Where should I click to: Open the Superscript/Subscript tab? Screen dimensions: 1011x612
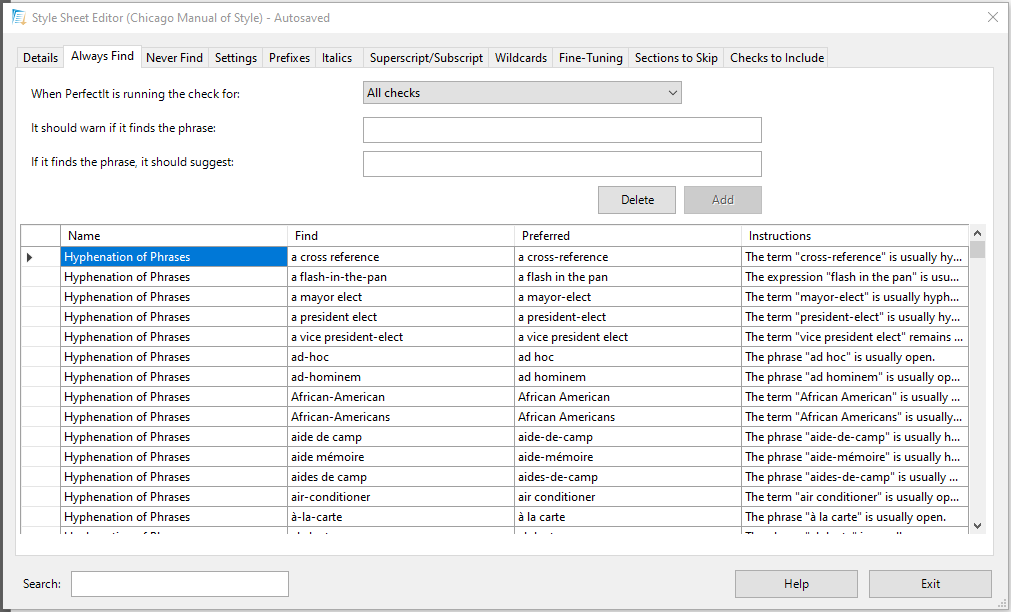pos(426,57)
